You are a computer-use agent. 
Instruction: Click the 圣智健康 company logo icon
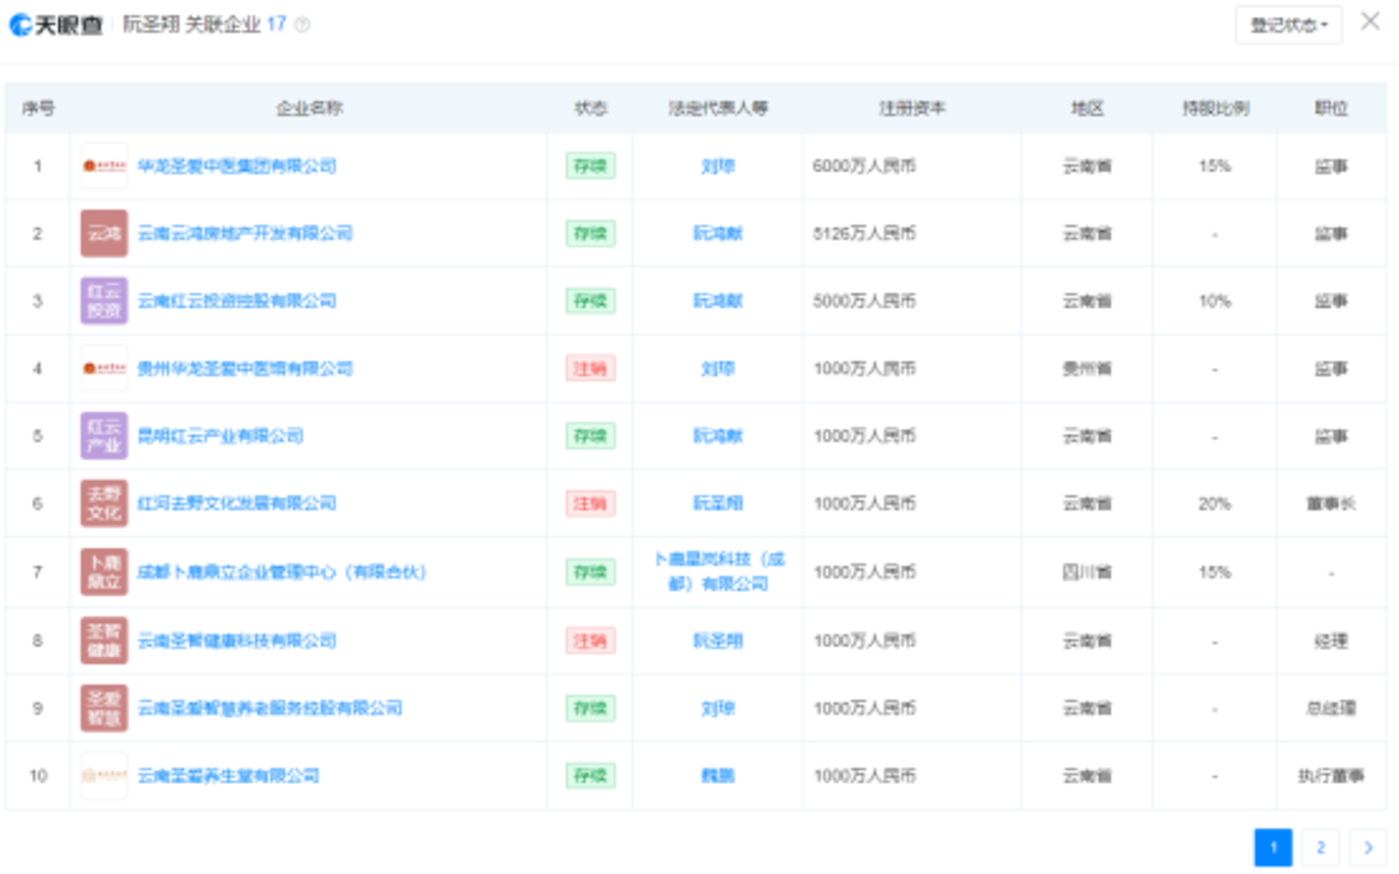tap(104, 640)
